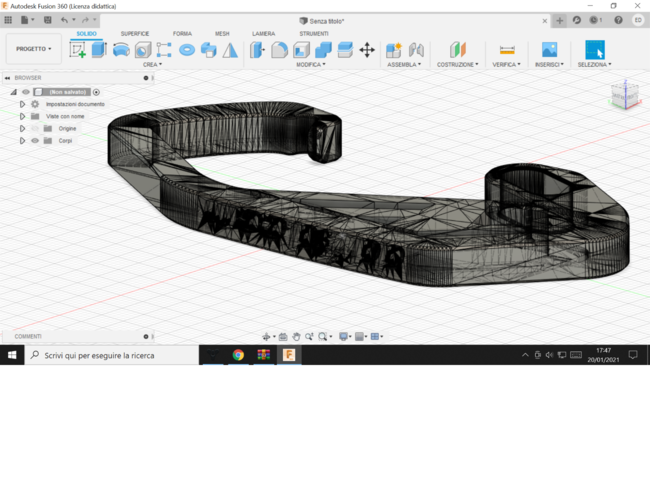This screenshot has width=650, height=484.
Task: Click the Insert image icon in Inserisci
Action: coord(549,50)
